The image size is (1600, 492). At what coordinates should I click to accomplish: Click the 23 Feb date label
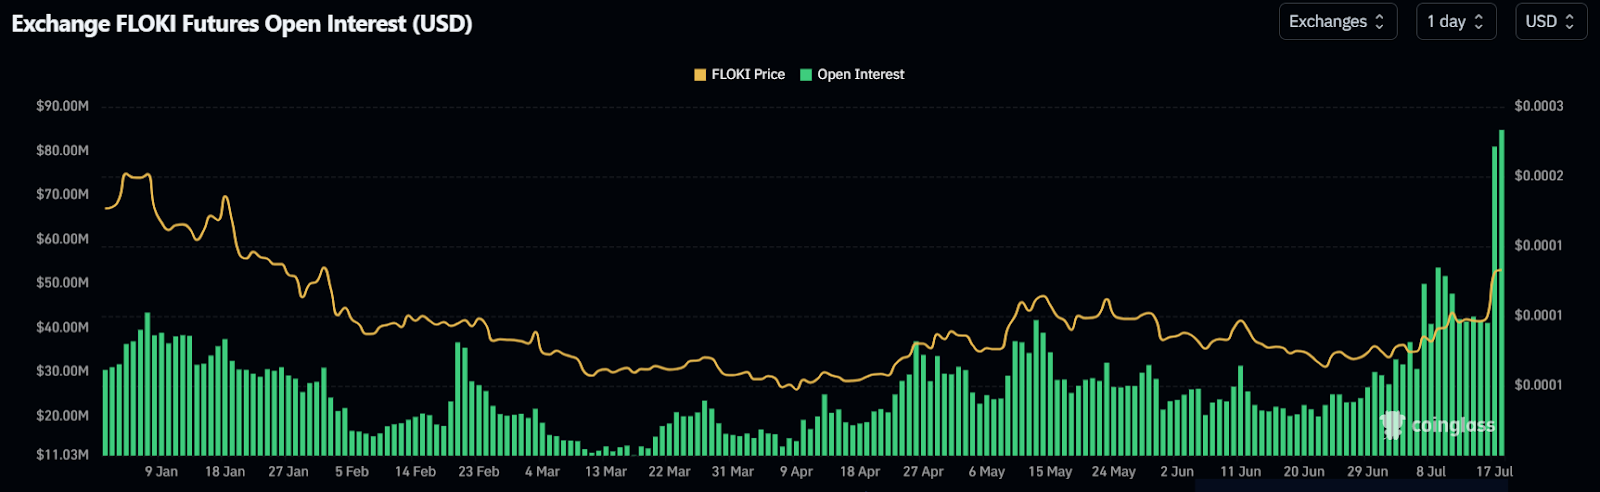tap(479, 471)
